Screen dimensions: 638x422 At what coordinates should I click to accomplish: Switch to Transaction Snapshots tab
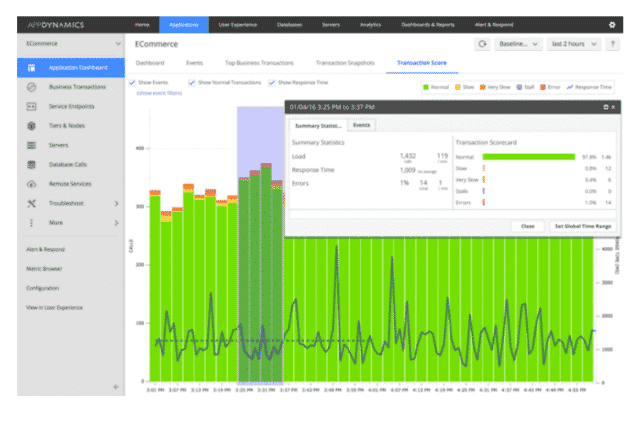click(345, 63)
